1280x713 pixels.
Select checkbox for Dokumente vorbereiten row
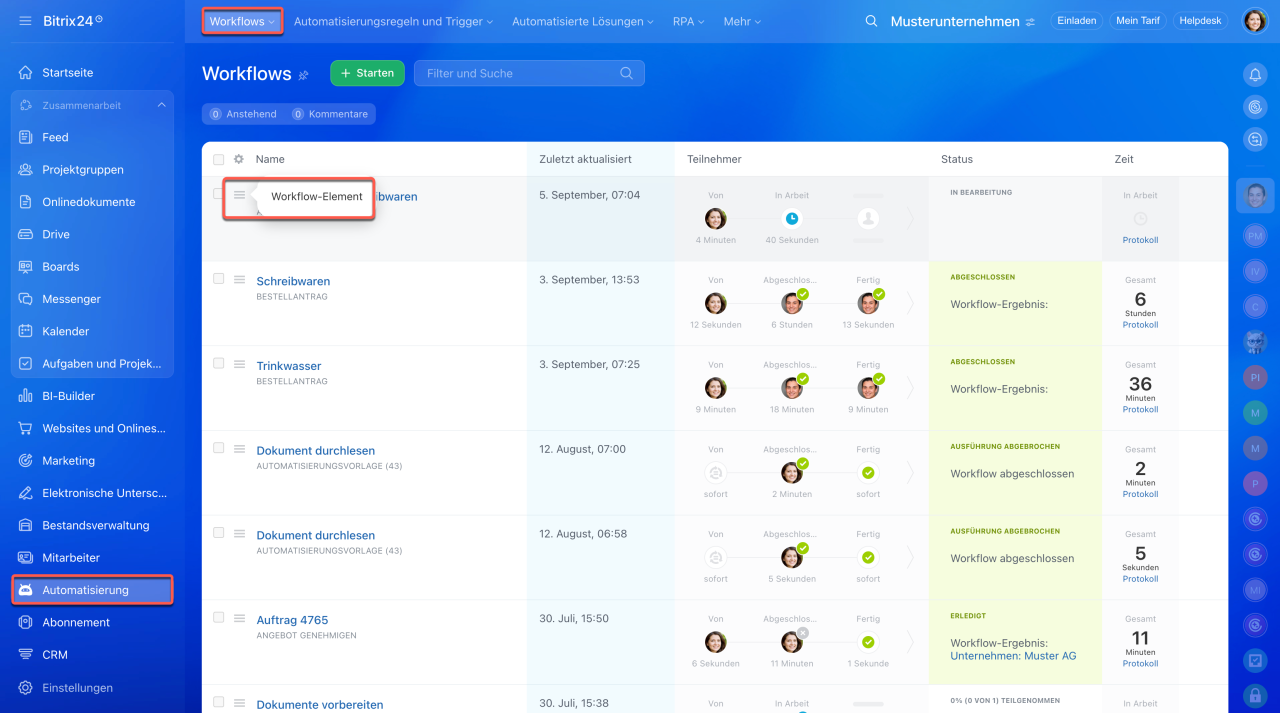(219, 703)
